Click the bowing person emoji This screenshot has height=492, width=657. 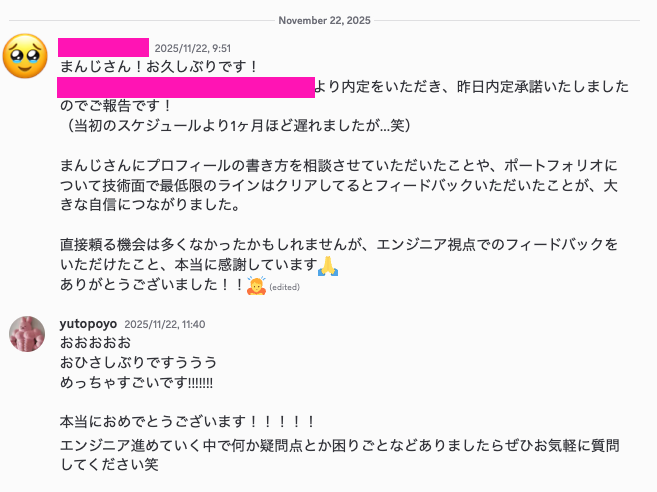coord(255,285)
